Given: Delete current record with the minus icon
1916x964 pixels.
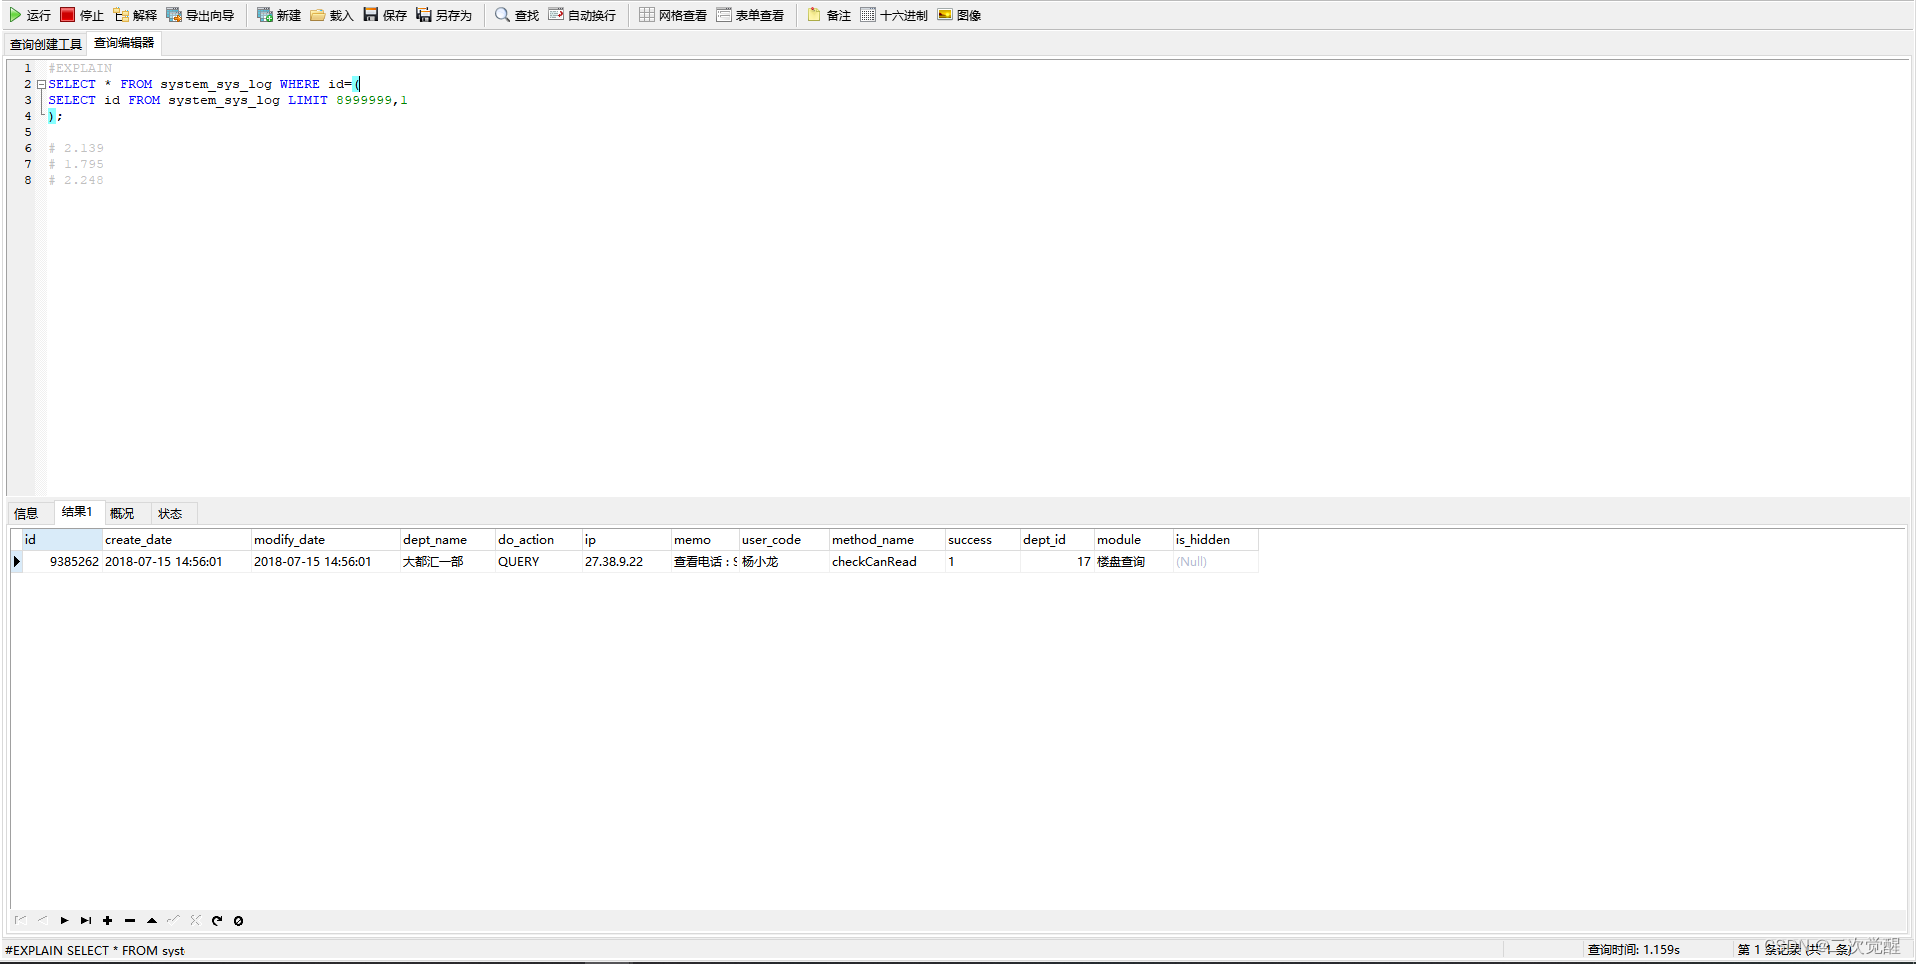Looking at the screenshot, I should pyautogui.click(x=129, y=920).
